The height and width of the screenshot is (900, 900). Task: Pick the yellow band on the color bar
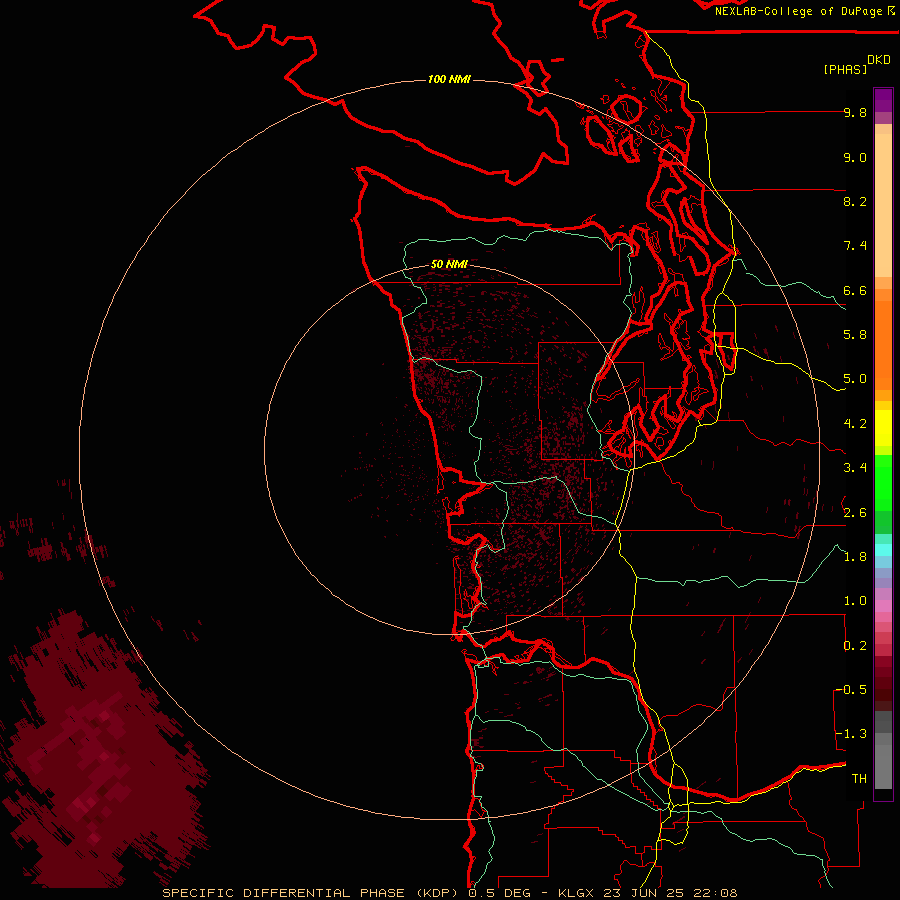click(883, 427)
